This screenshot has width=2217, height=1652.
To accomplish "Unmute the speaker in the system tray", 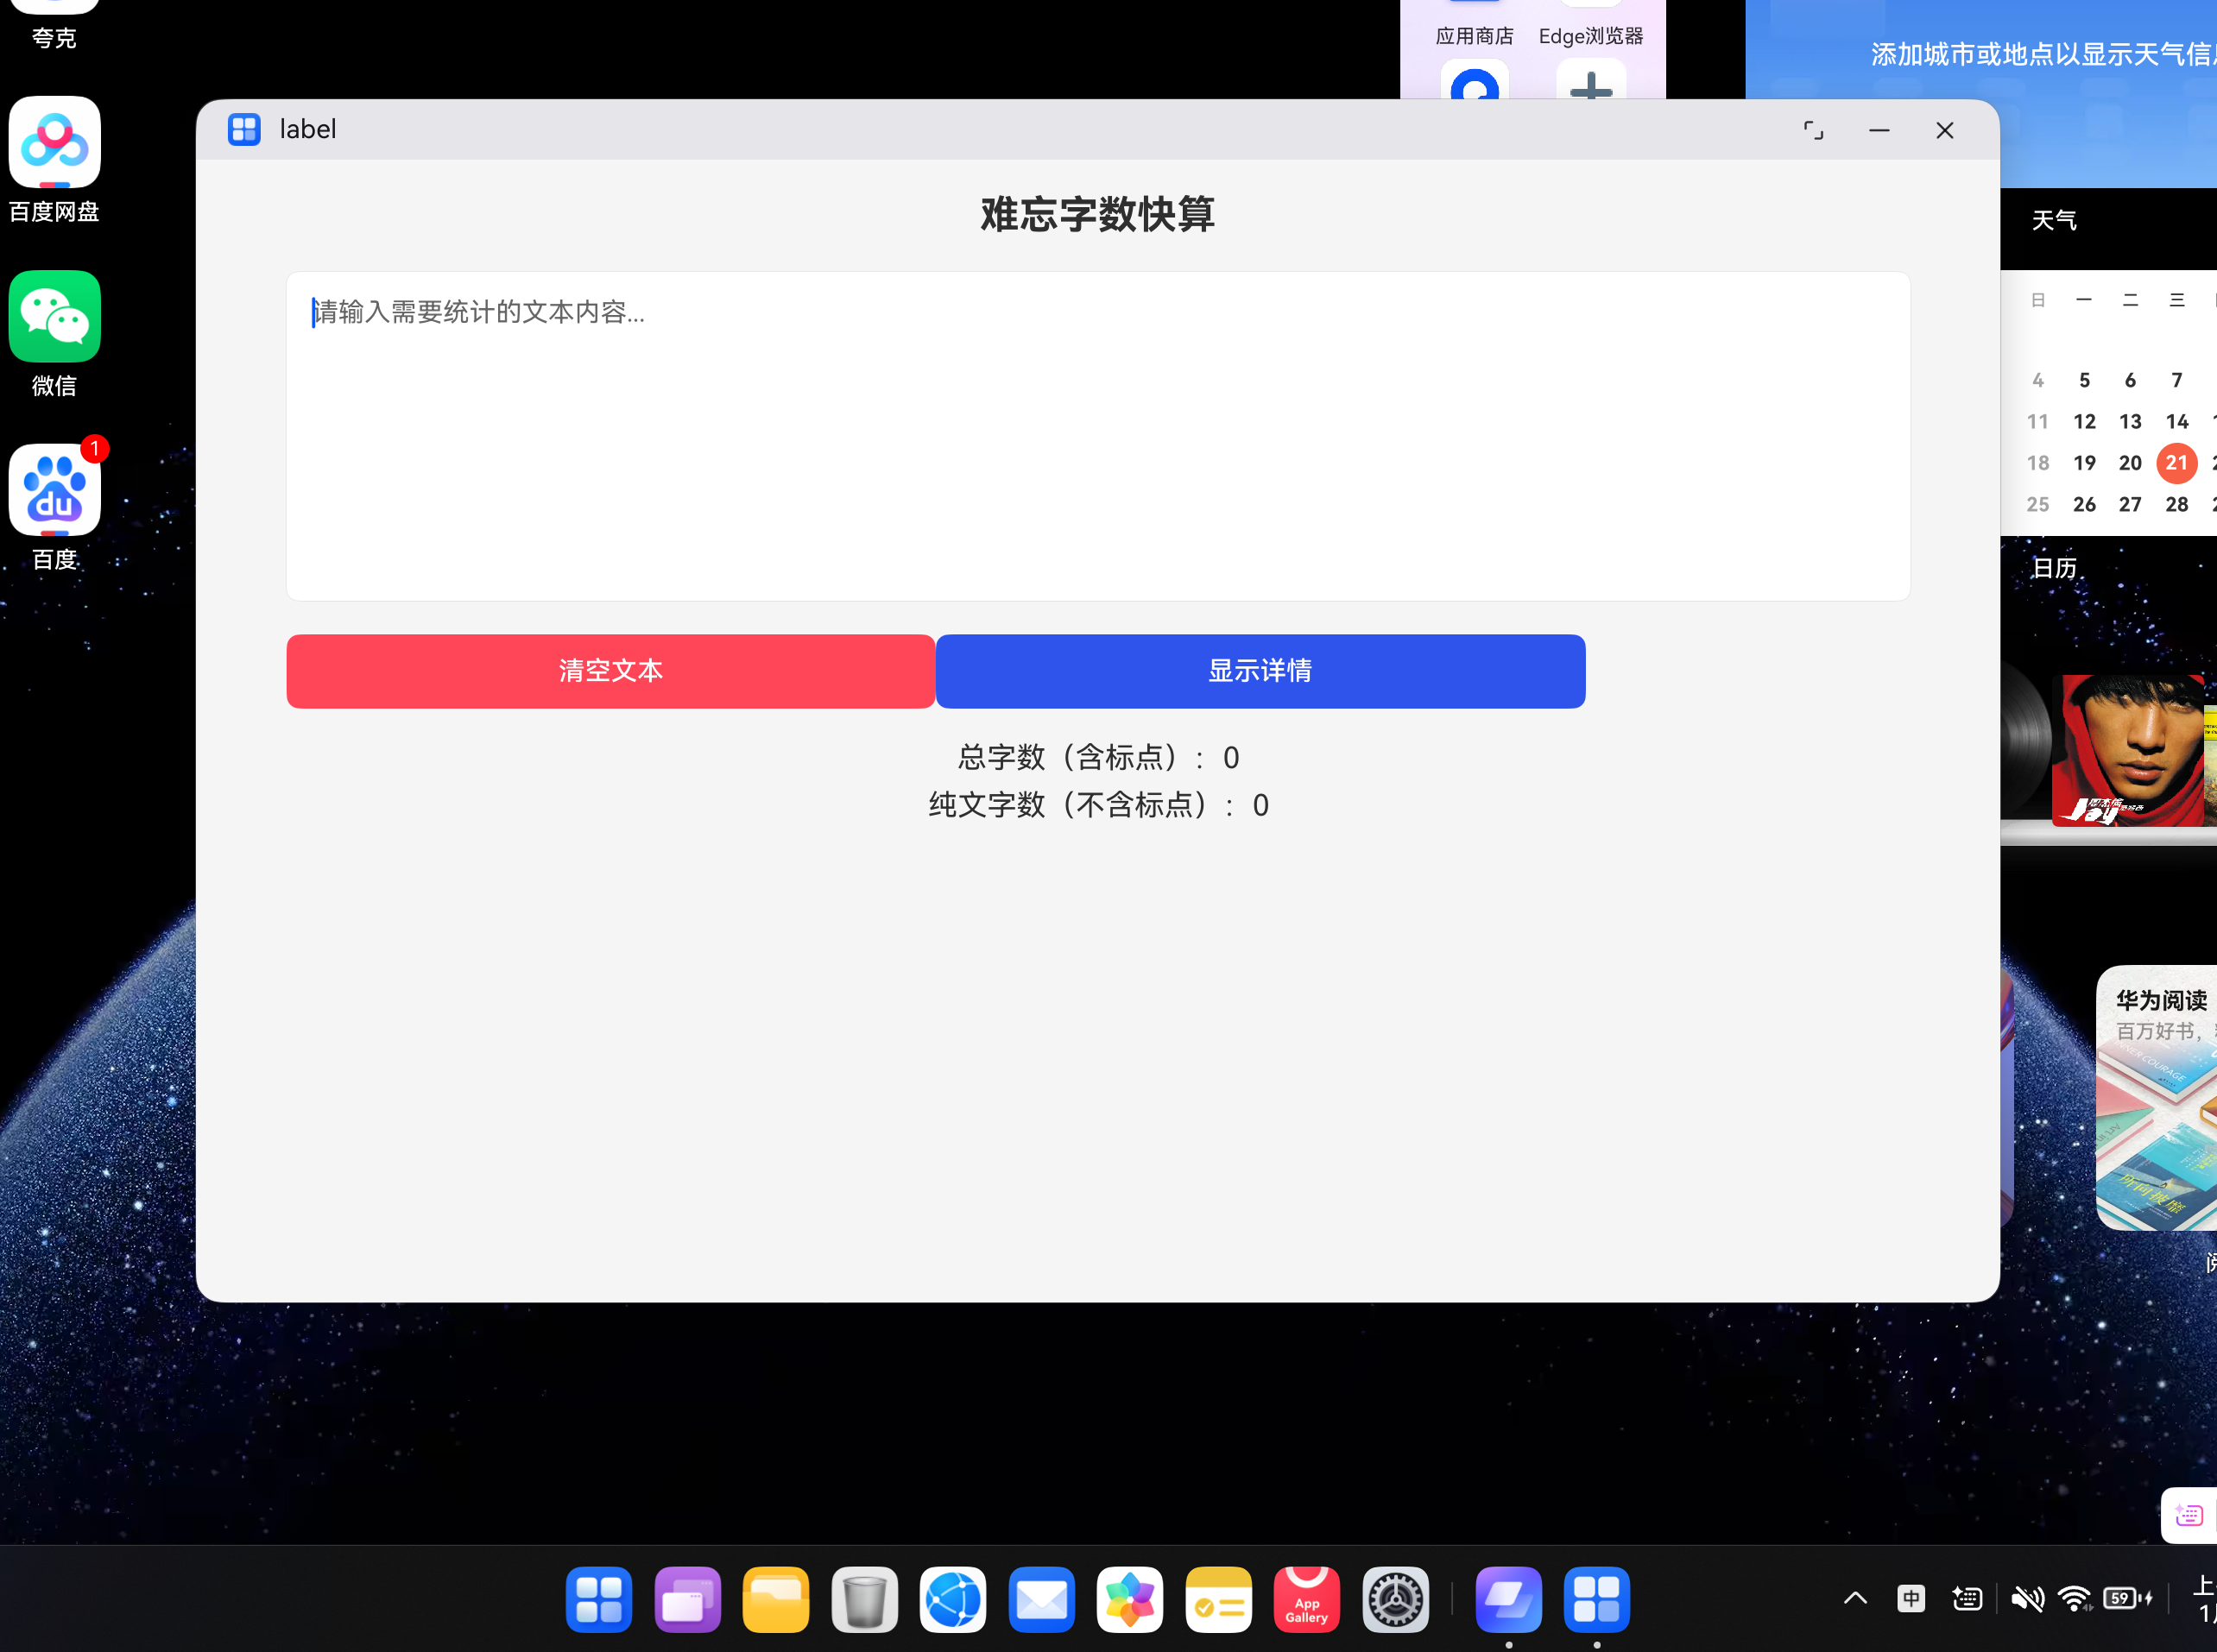I will (x=2030, y=1597).
